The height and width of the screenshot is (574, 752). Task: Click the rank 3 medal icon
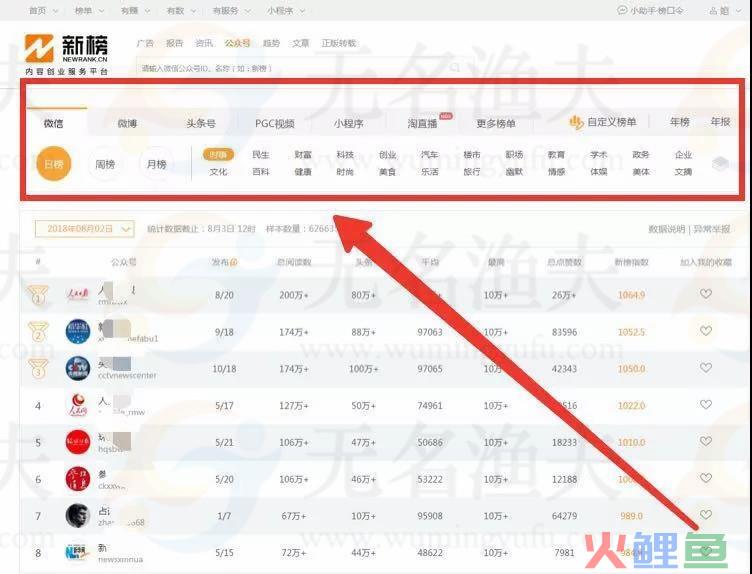tap(38, 368)
